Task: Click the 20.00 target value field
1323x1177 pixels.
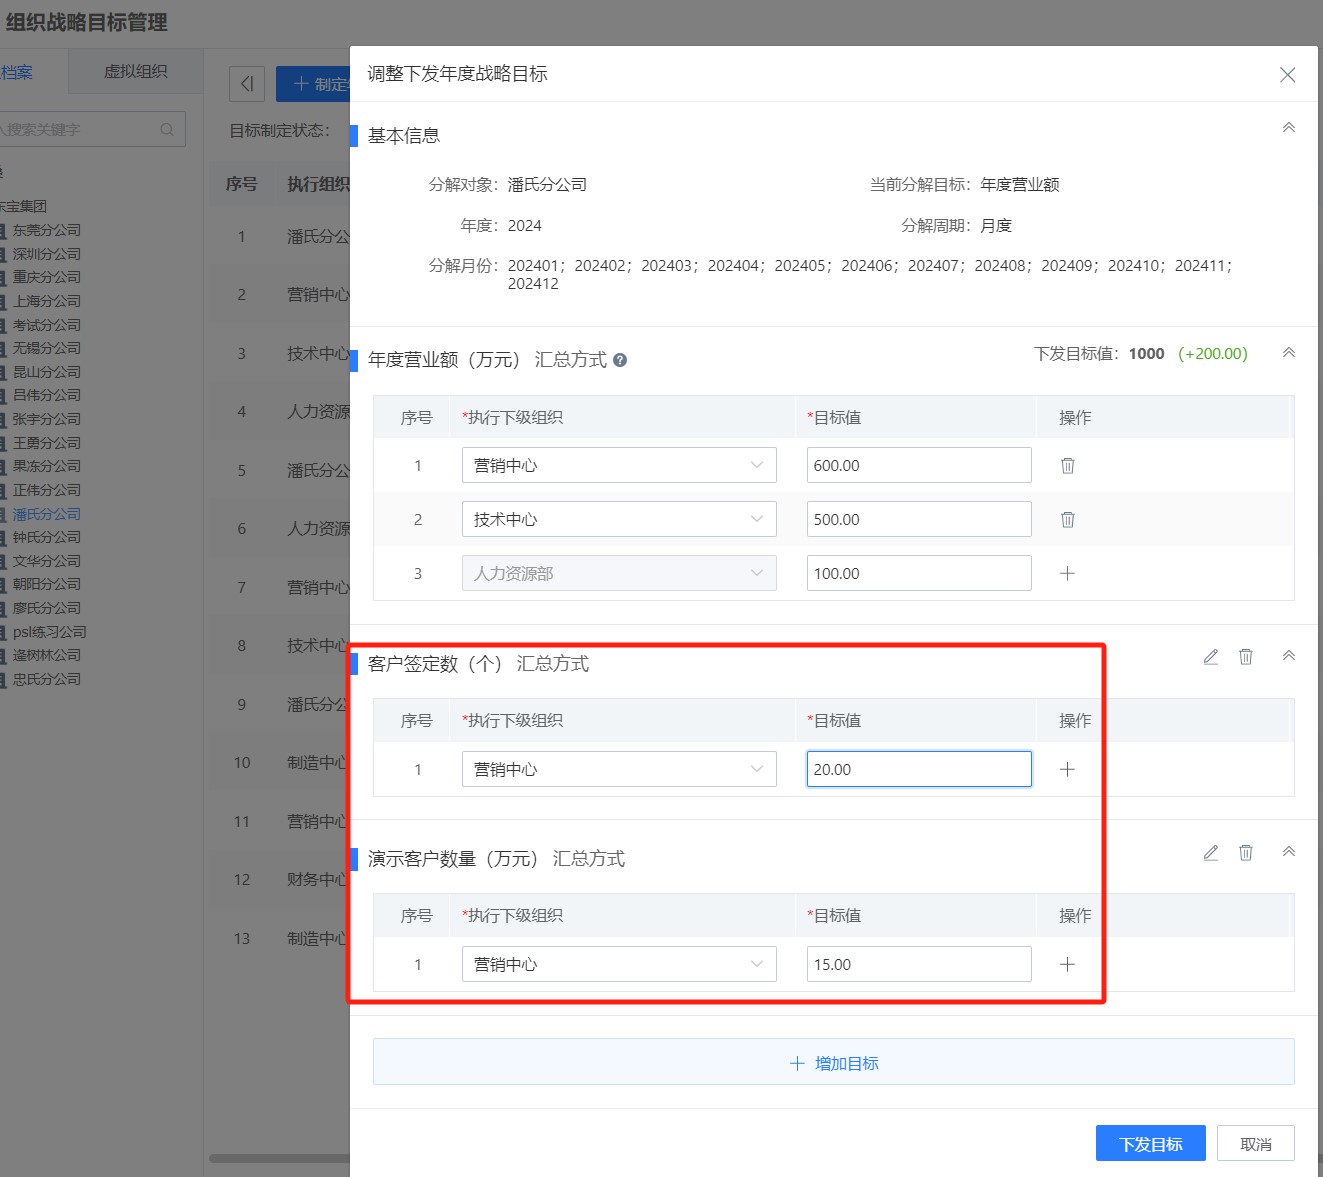Action: click(x=918, y=770)
